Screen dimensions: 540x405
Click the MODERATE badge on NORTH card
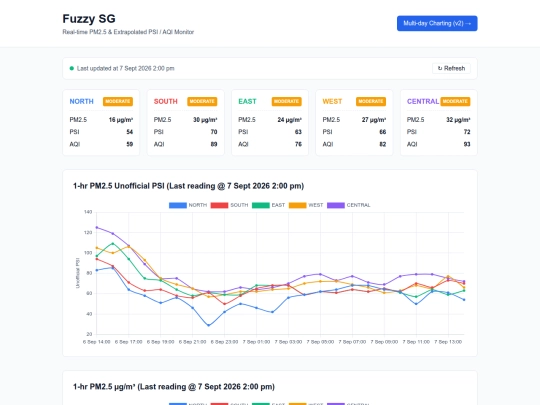[118, 101]
